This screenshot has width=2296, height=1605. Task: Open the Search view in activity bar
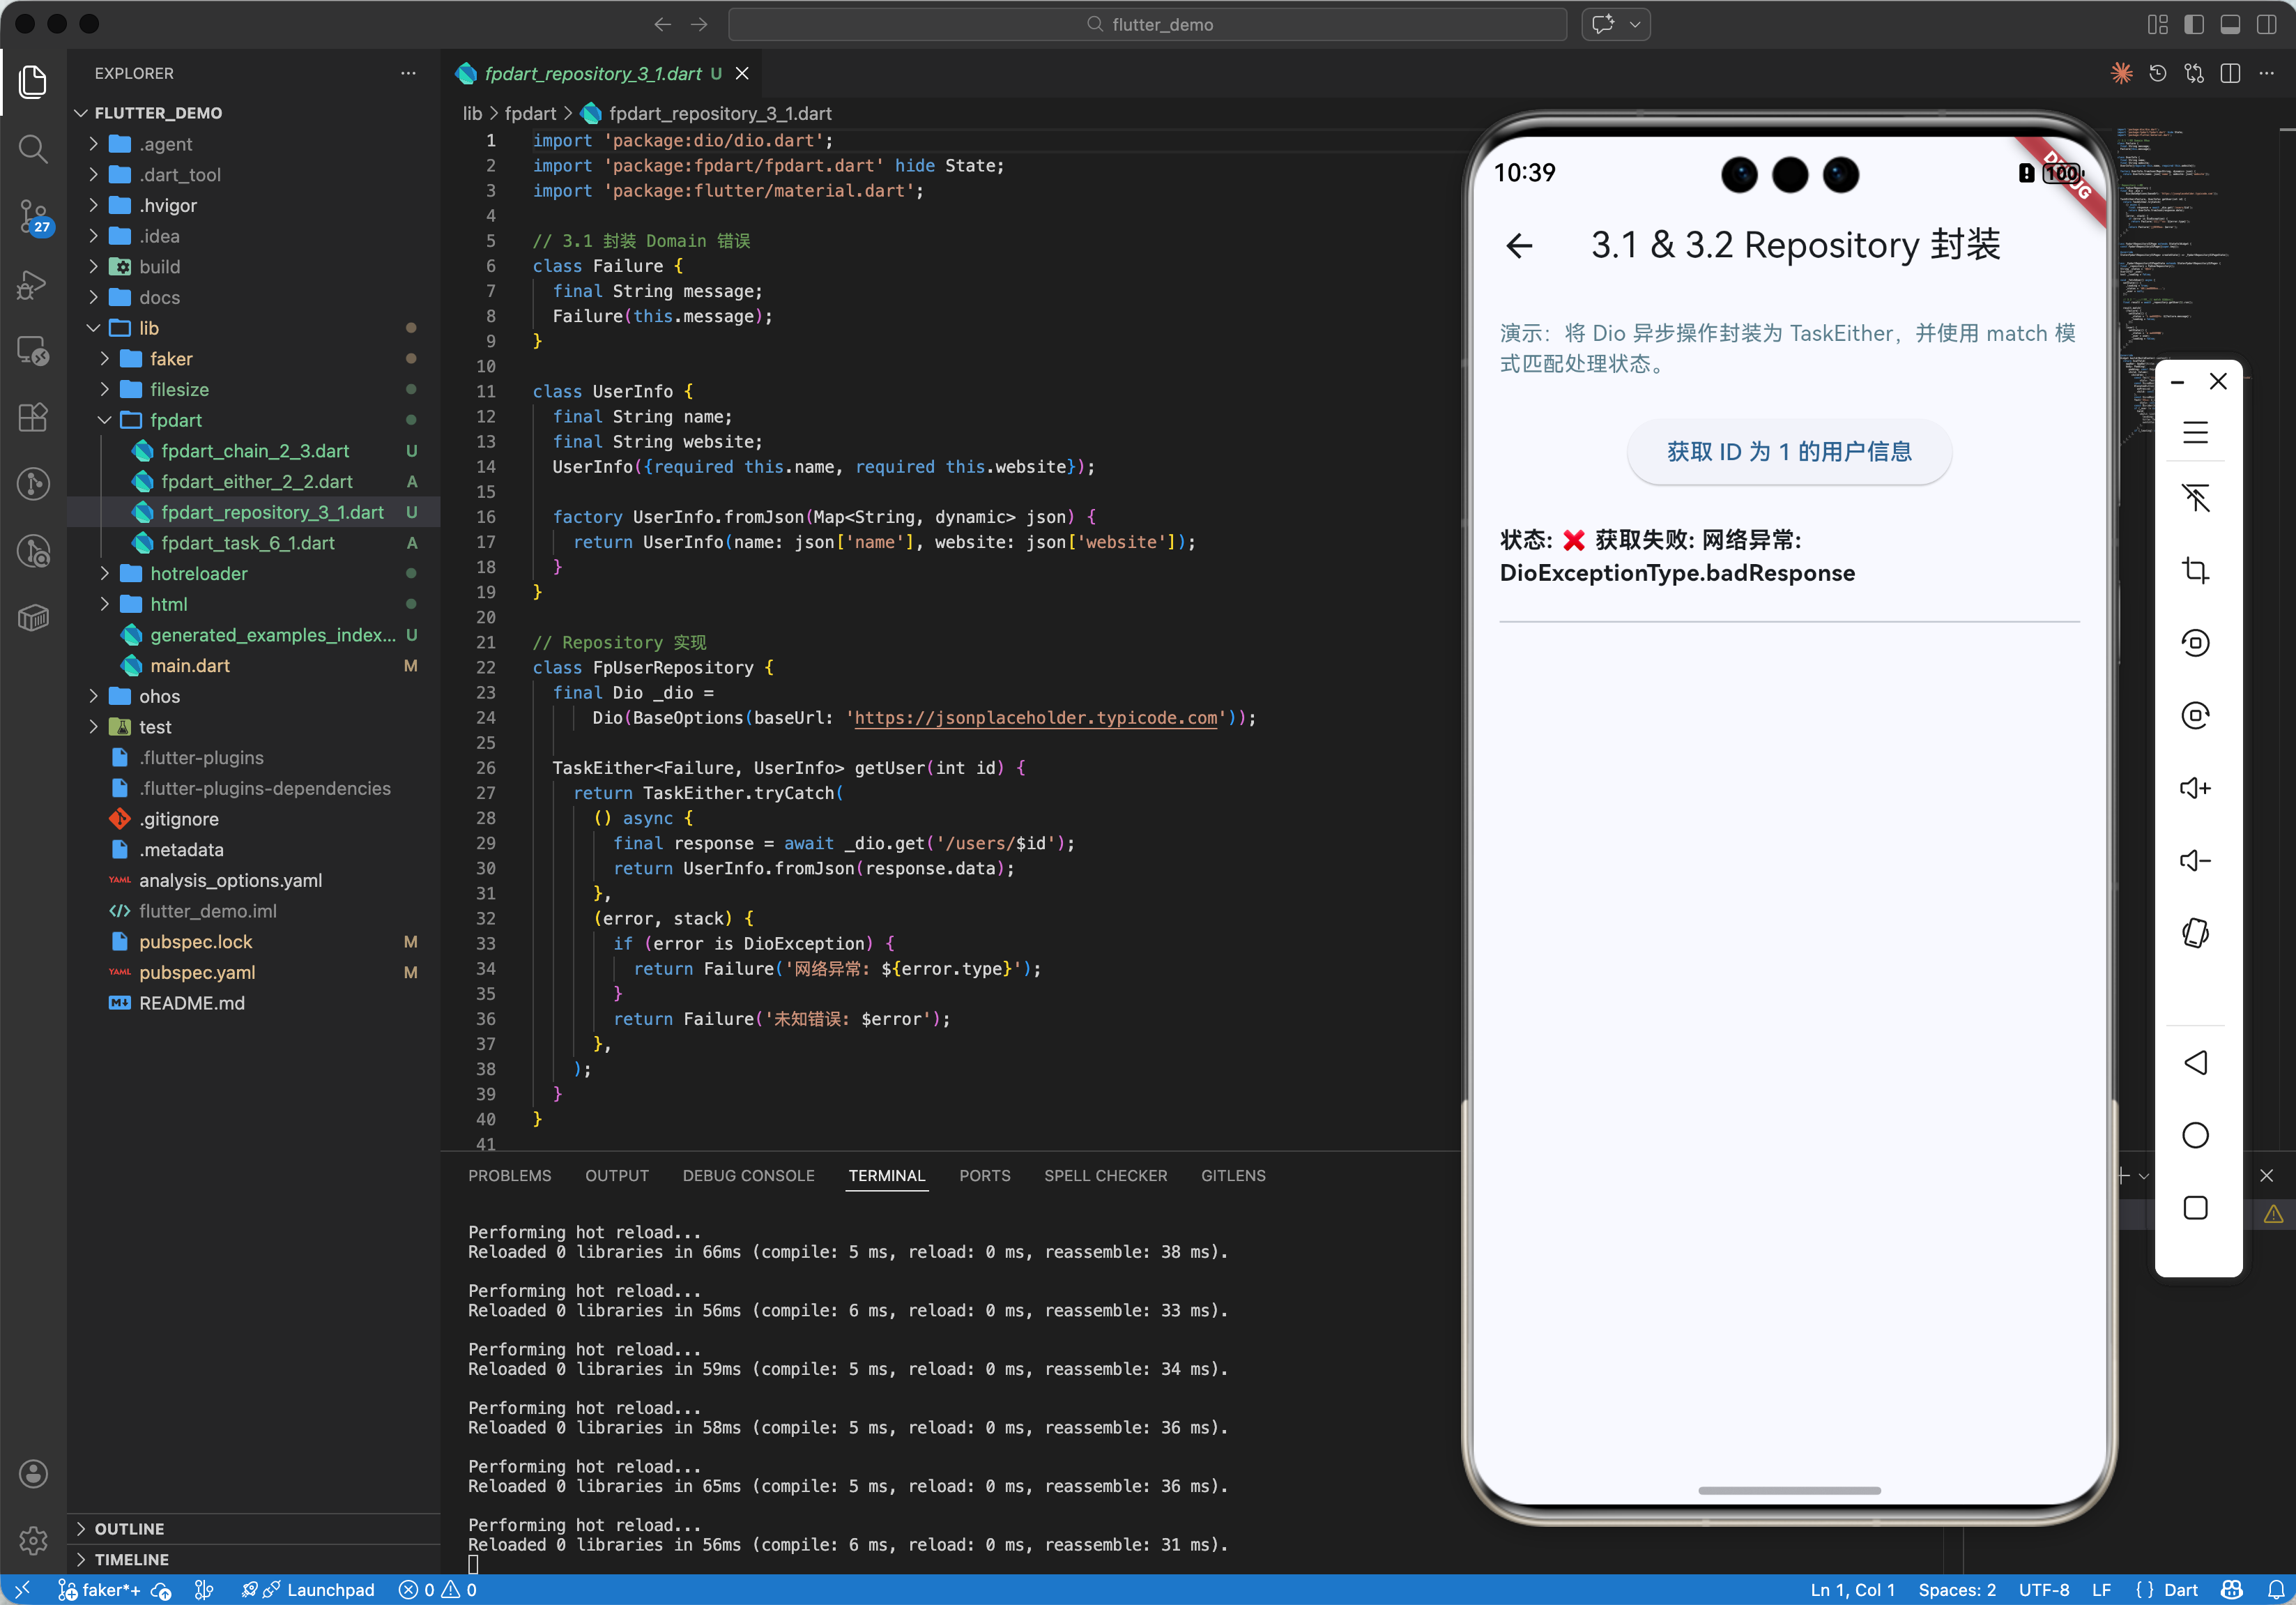point(33,149)
